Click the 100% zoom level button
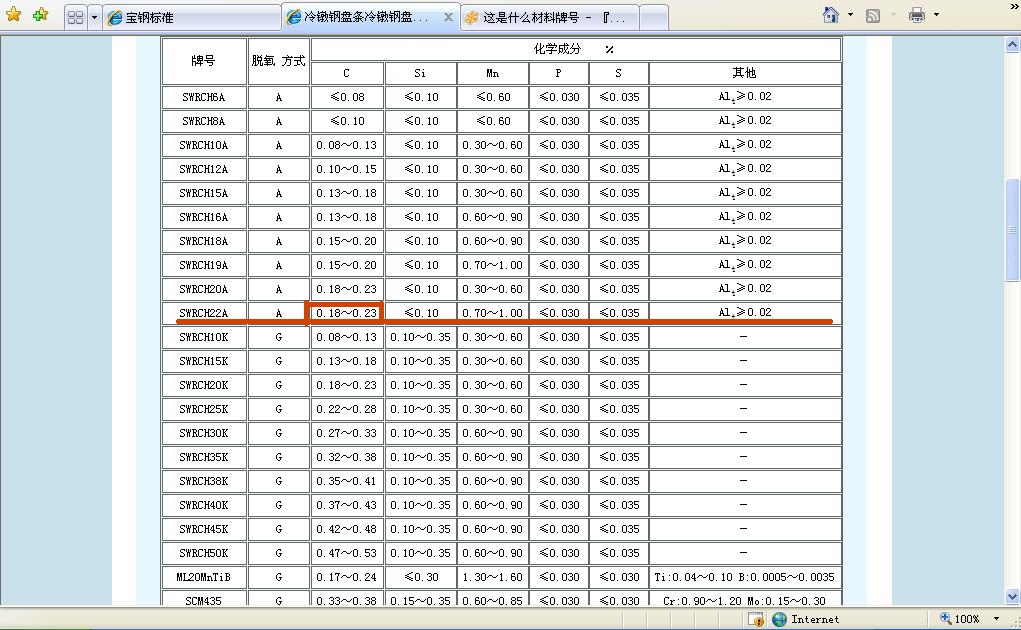1021x630 pixels. click(960, 618)
